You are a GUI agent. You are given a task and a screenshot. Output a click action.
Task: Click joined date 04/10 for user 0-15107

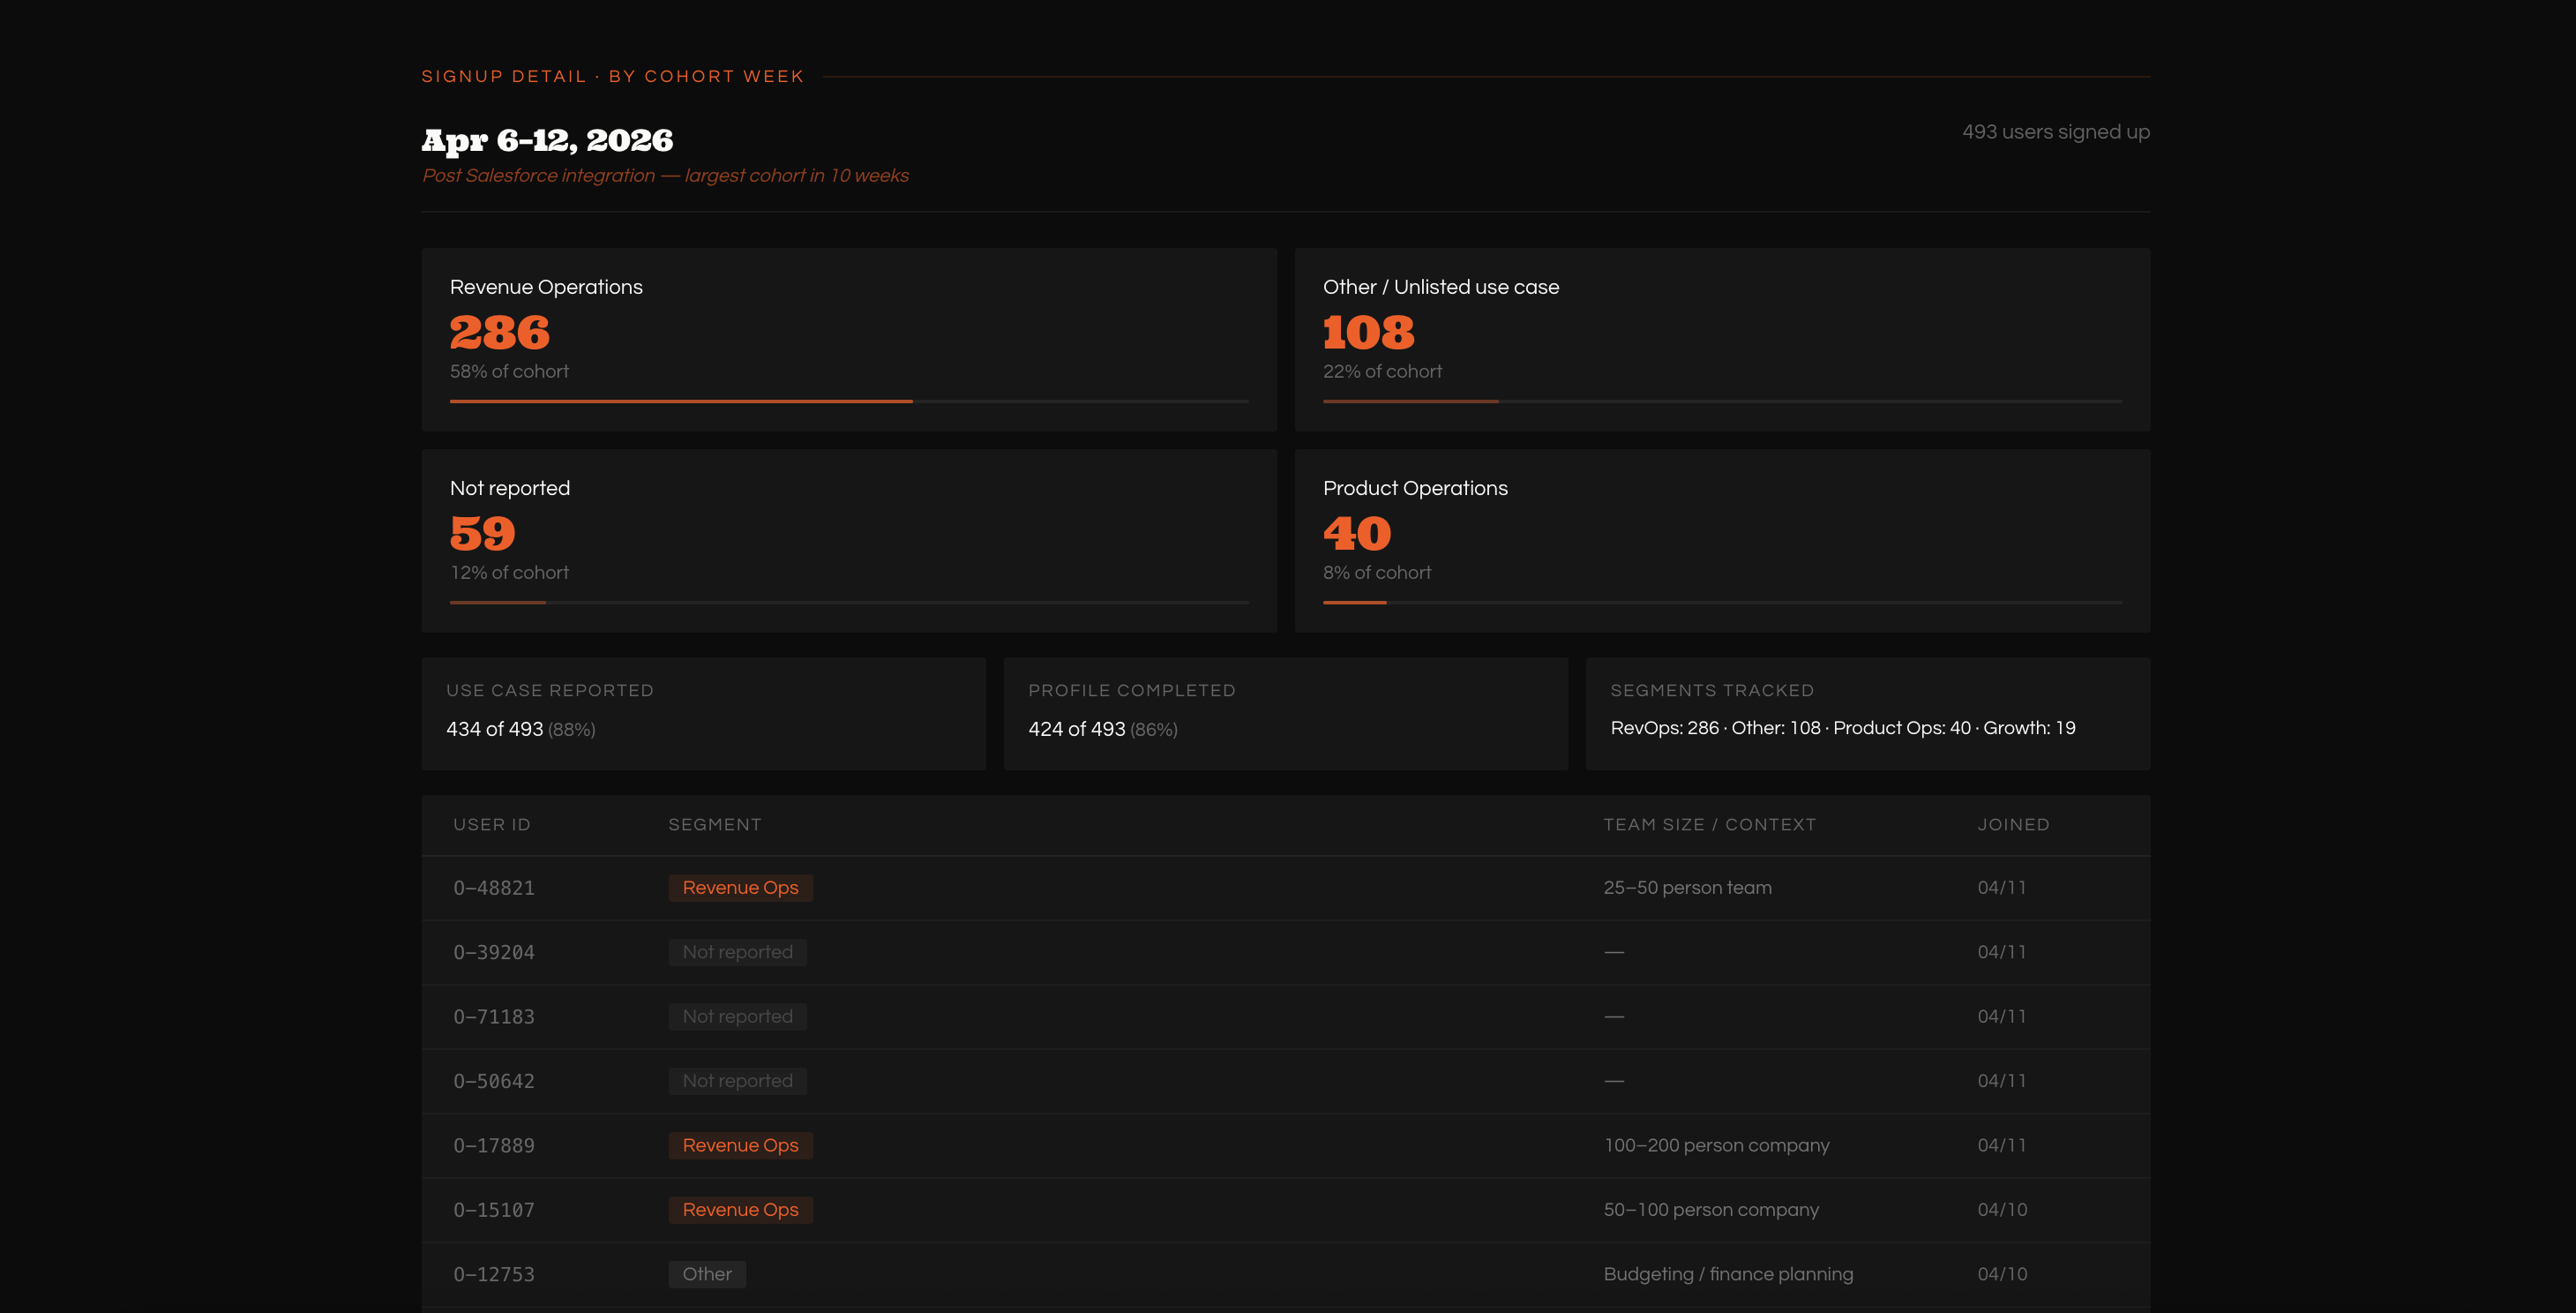coord(2002,1210)
